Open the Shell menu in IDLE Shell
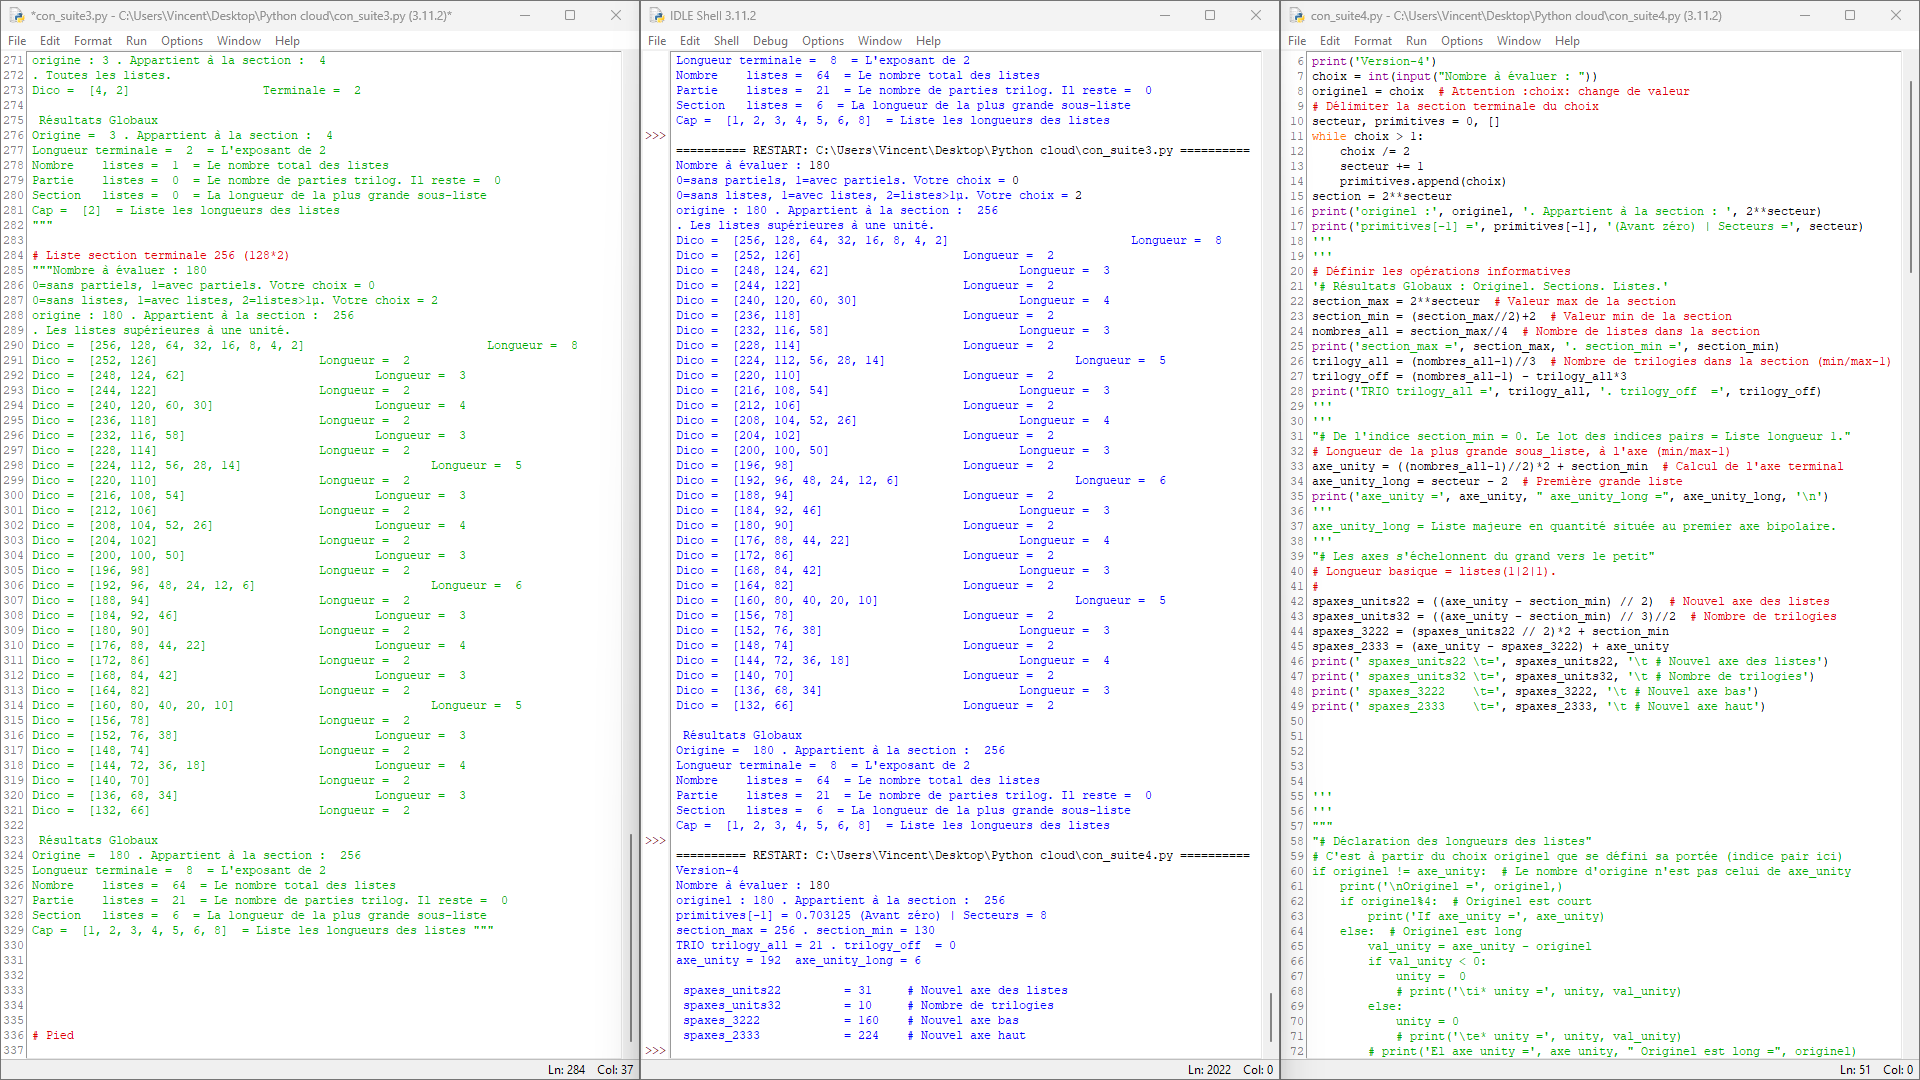This screenshot has width=1920, height=1080. tap(726, 41)
